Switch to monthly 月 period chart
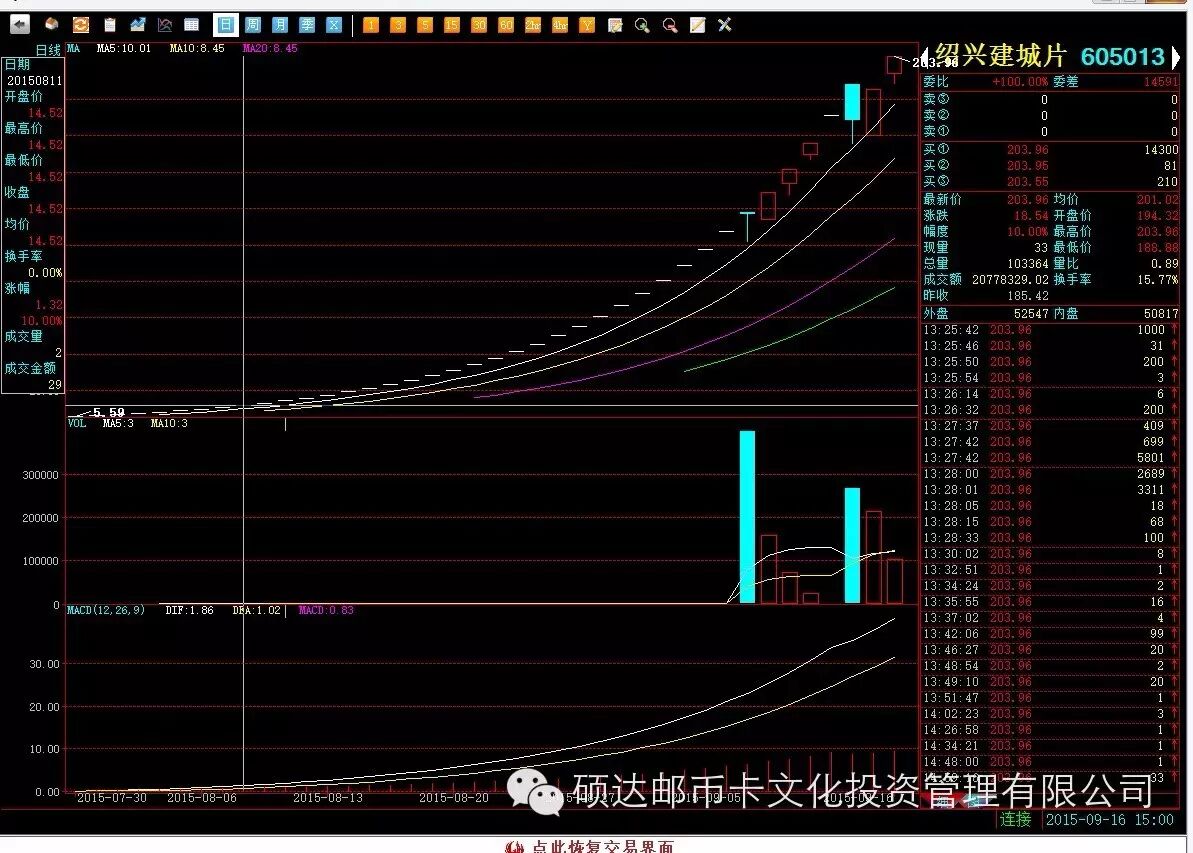Image resolution: width=1193 pixels, height=853 pixels. pyautogui.click(x=280, y=25)
